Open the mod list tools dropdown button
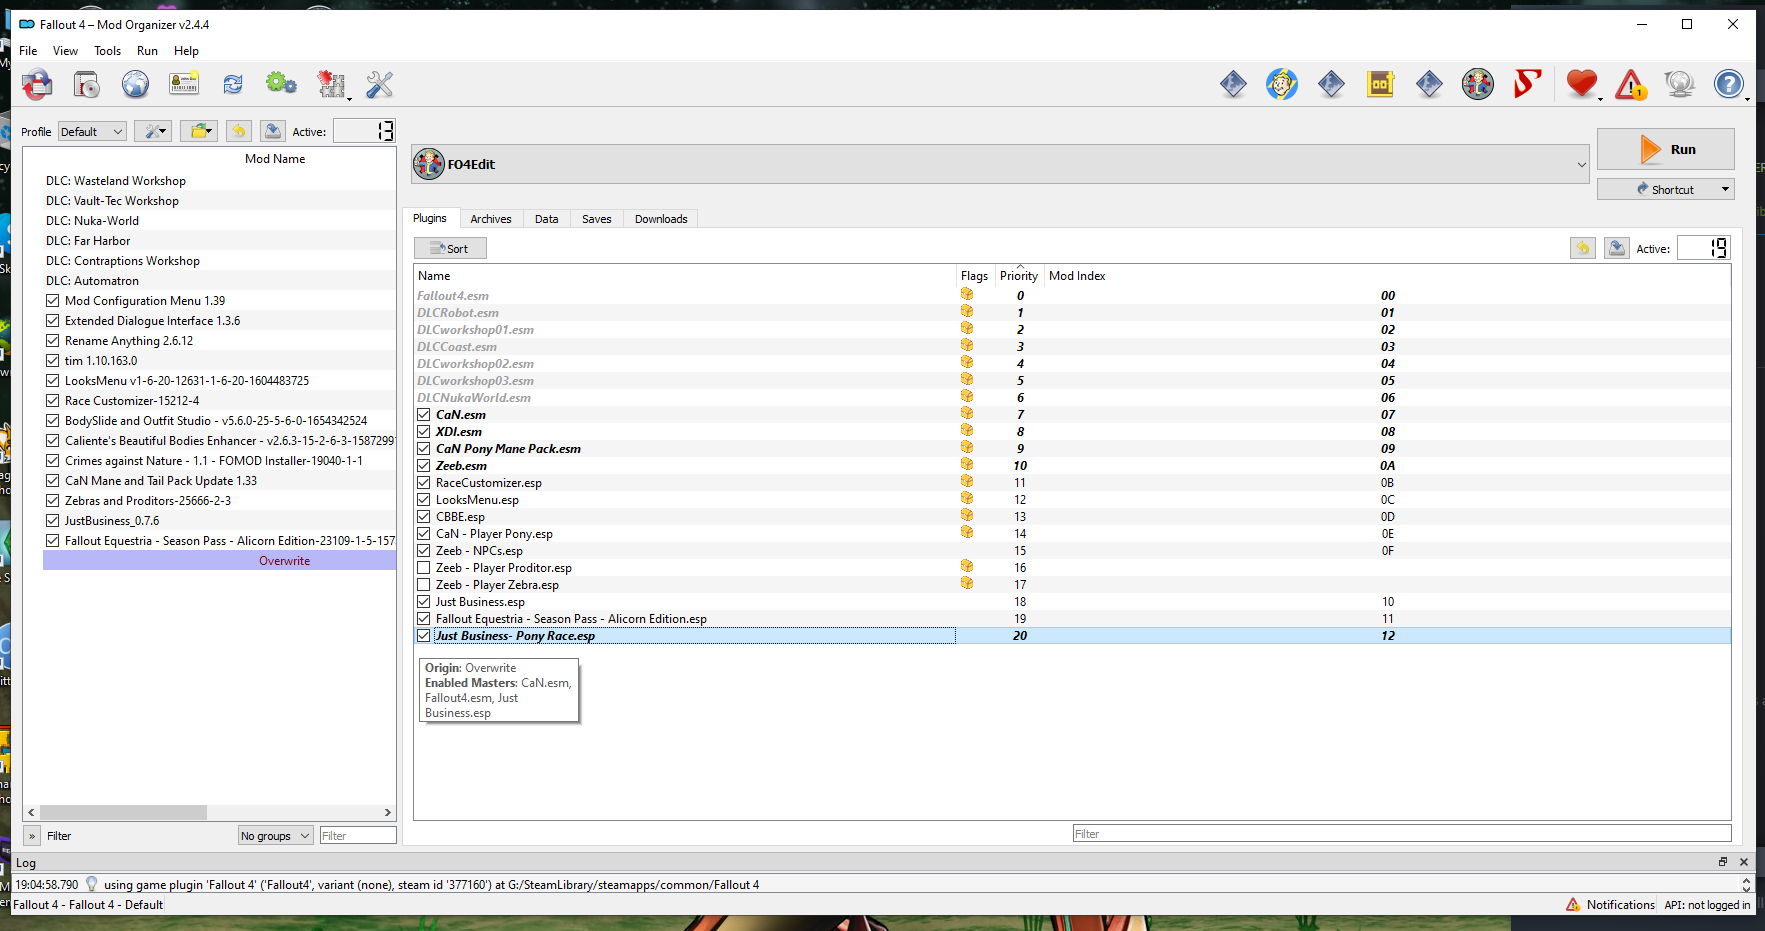 pyautogui.click(x=153, y=131)
